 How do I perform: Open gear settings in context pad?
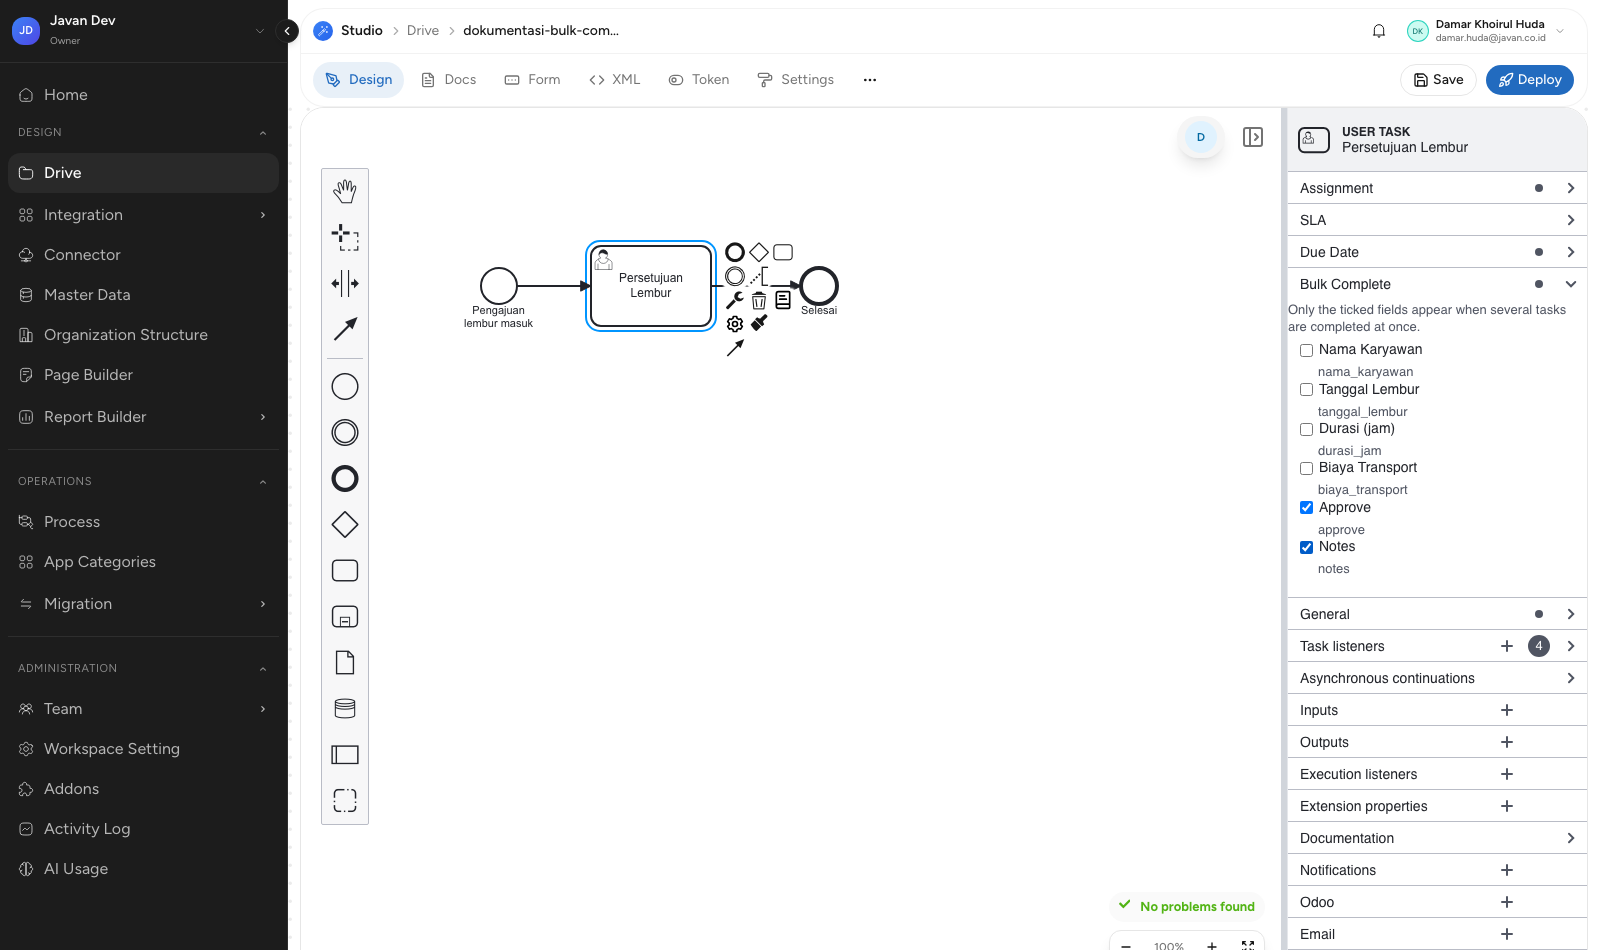pyautogui.click(x=735, y=324)
